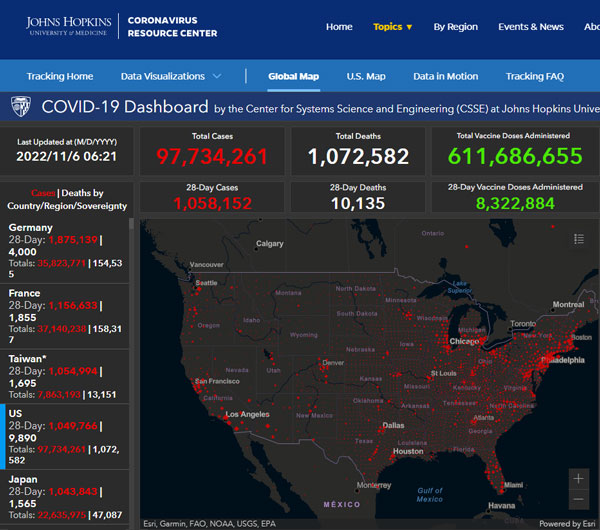Click the Coronavirus Resource Center title
The height and width of the screenshot is (530, 600).
172,26
